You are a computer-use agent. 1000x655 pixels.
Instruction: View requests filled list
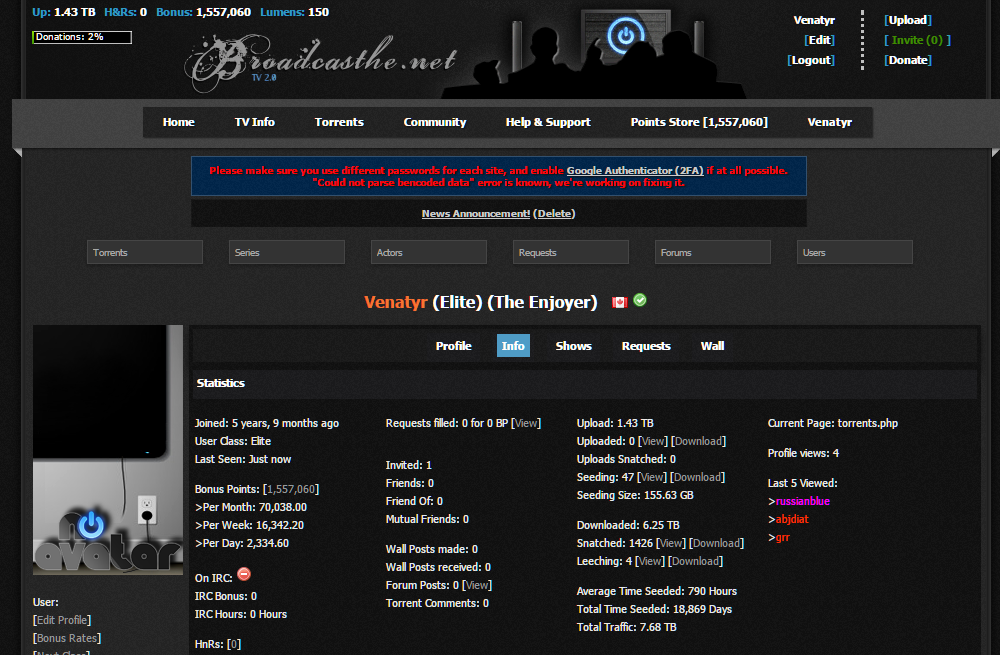pyautogui.click(x=526, y=423)
